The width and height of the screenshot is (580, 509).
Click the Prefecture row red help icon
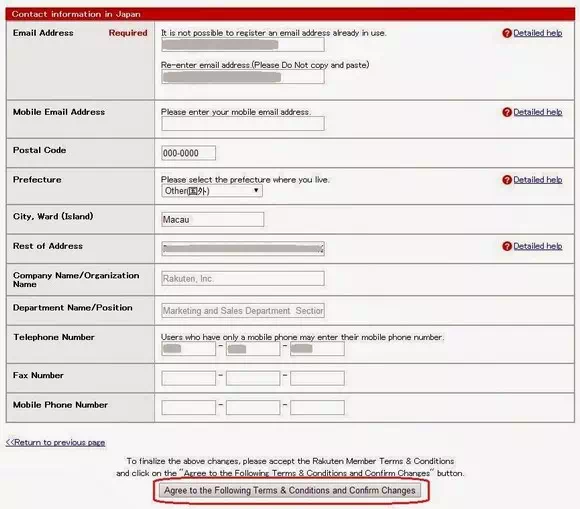tap(507, 180)
